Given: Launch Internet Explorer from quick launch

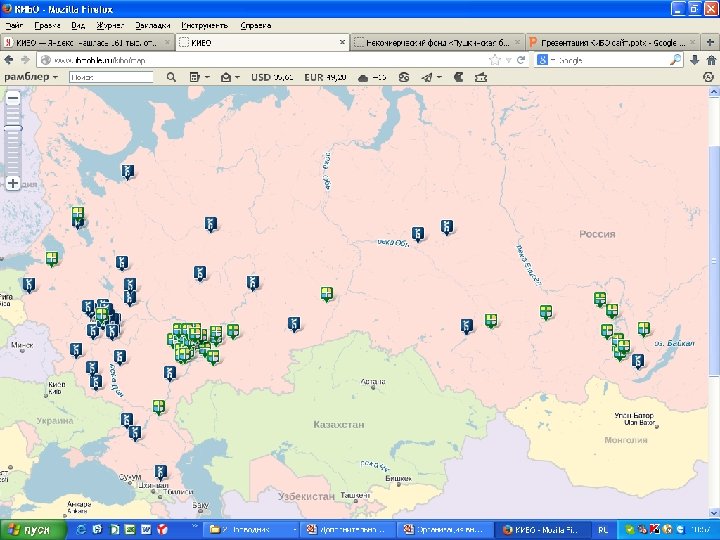Looking at the screenshot, I should pos(81,530).
